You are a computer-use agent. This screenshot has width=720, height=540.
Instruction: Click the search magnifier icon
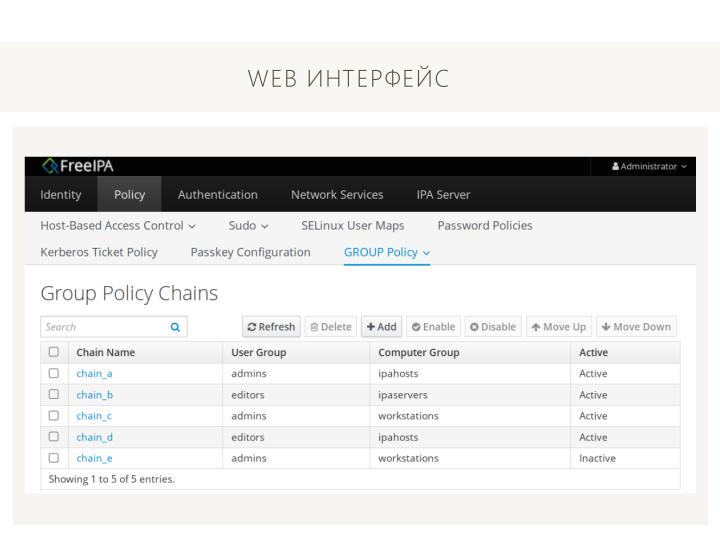point(175,327)
